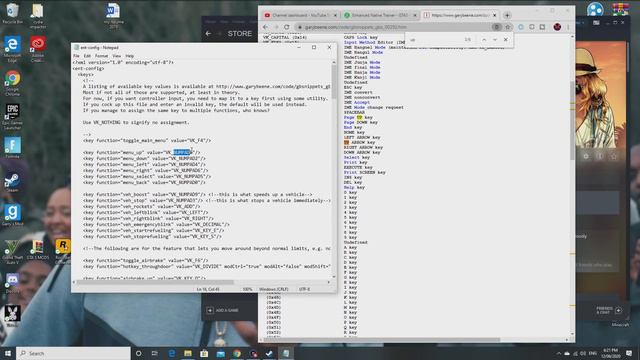
Task: Open the Steam desktop shortcut
Action: coord(12,182)
